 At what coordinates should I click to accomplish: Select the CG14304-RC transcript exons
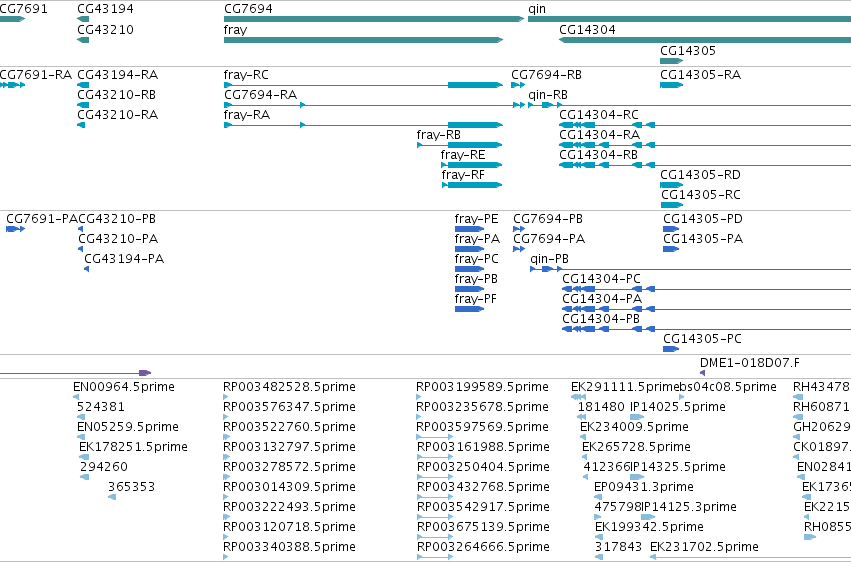pos(607,125)
